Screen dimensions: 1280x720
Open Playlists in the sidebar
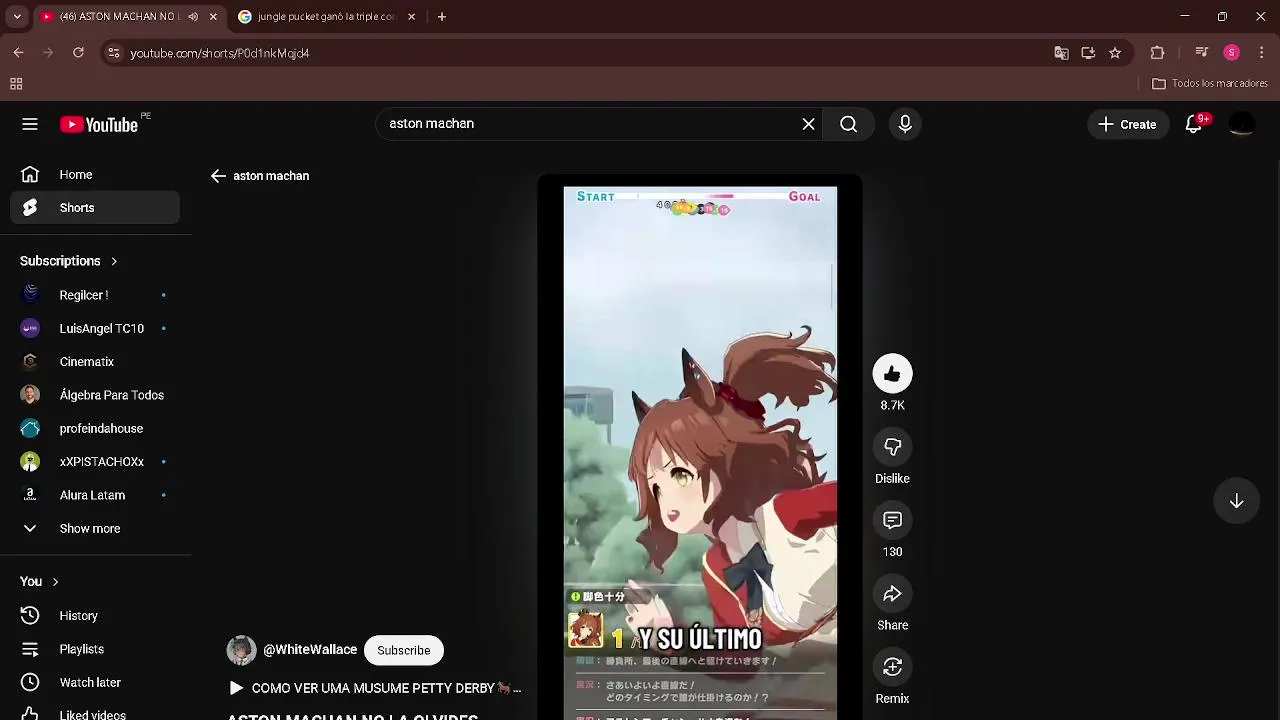click(95, 649)
